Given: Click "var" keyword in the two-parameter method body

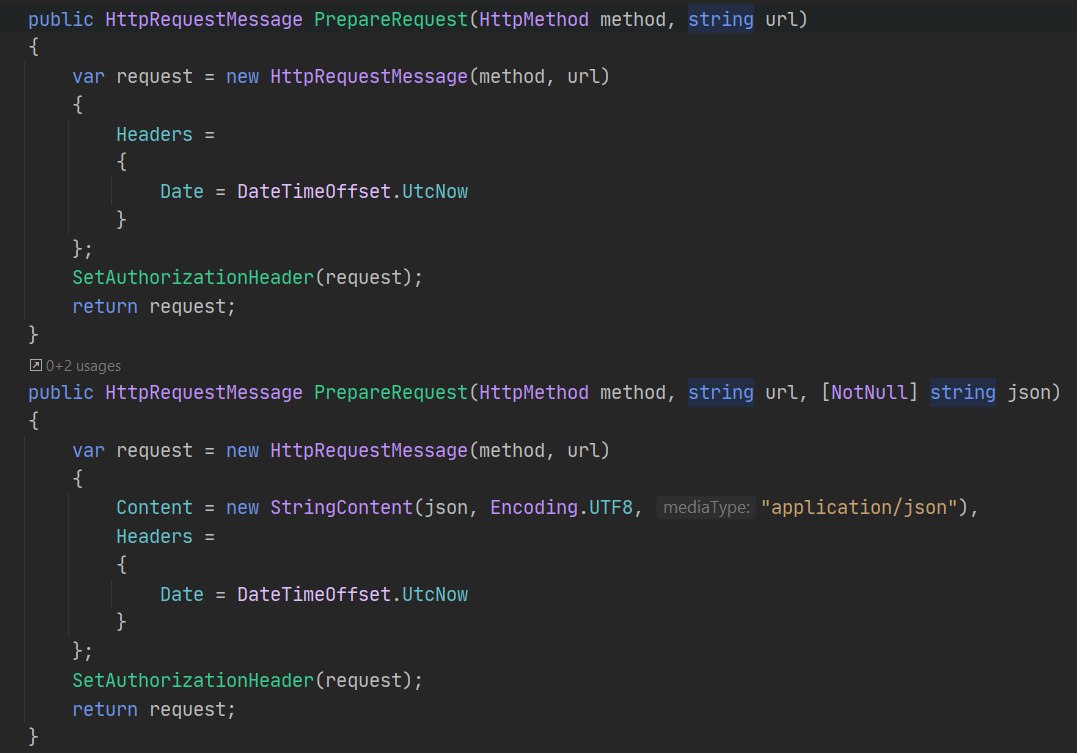Looking at the screenshot, I should 89,77.
